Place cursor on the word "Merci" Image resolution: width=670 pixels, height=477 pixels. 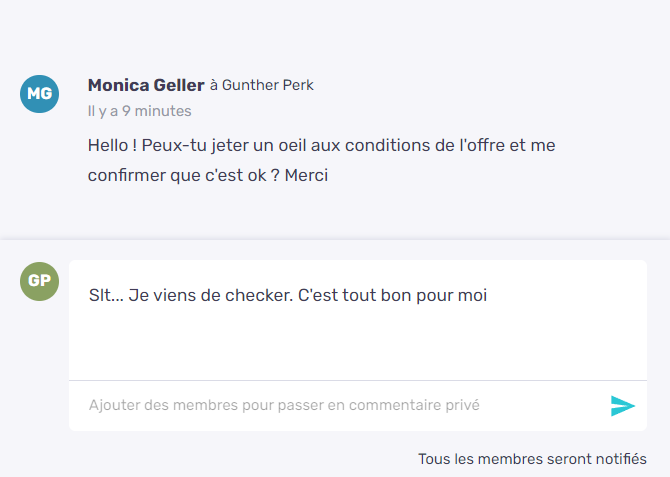(306, 175)
